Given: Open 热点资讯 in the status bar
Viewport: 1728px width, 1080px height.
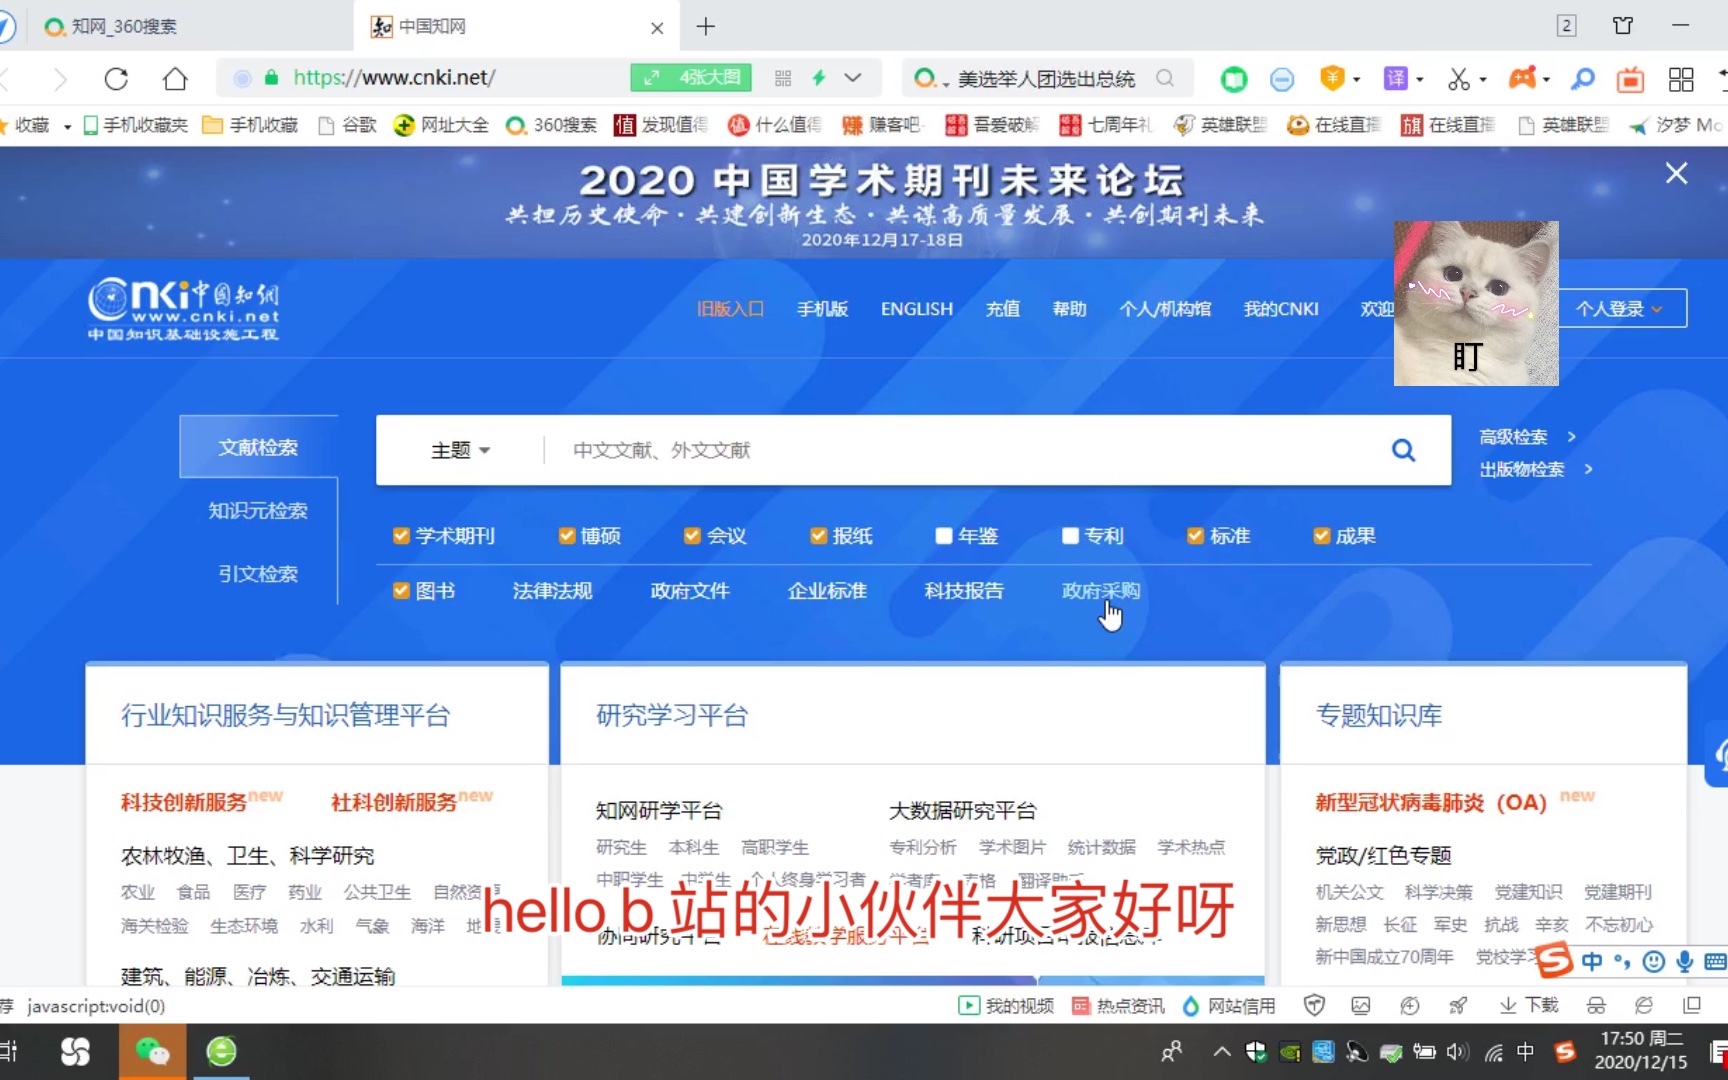Looking at the screenshot, I should click(x=1118, y=1005).
